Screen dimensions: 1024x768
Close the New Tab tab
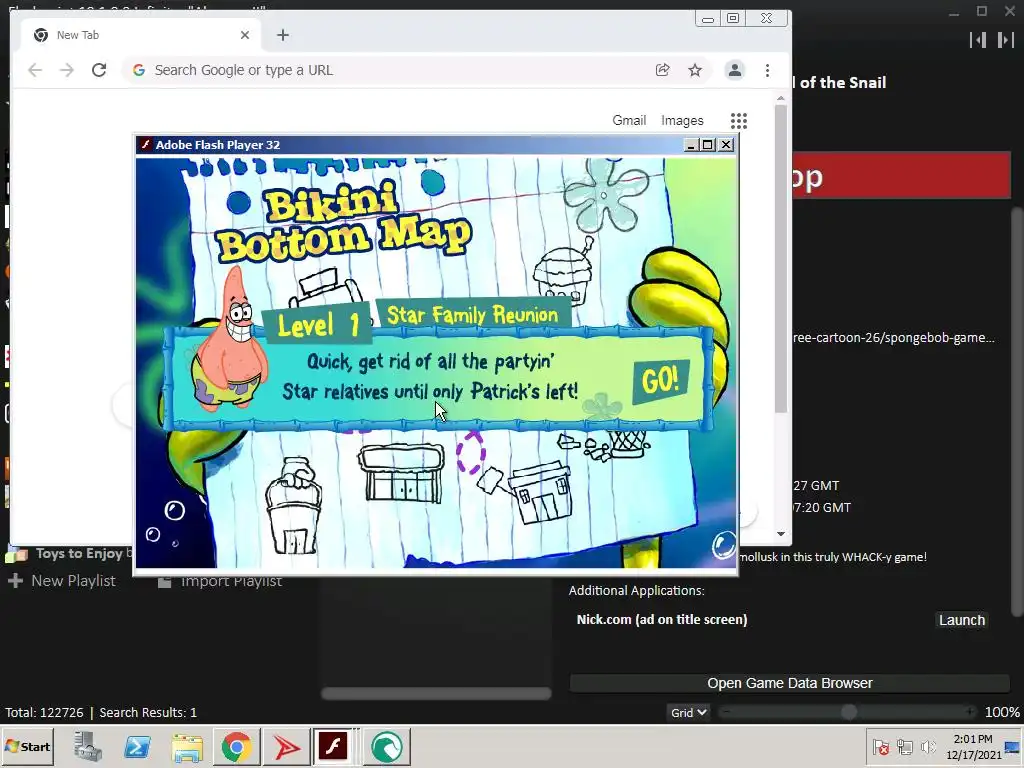(245, 35)
